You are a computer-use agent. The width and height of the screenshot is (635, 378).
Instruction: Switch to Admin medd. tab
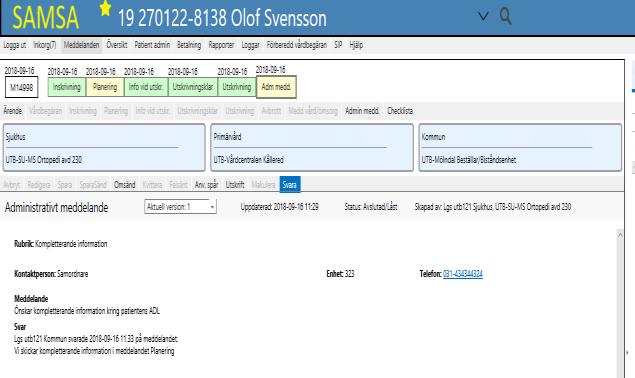click(x=362, y=111)
